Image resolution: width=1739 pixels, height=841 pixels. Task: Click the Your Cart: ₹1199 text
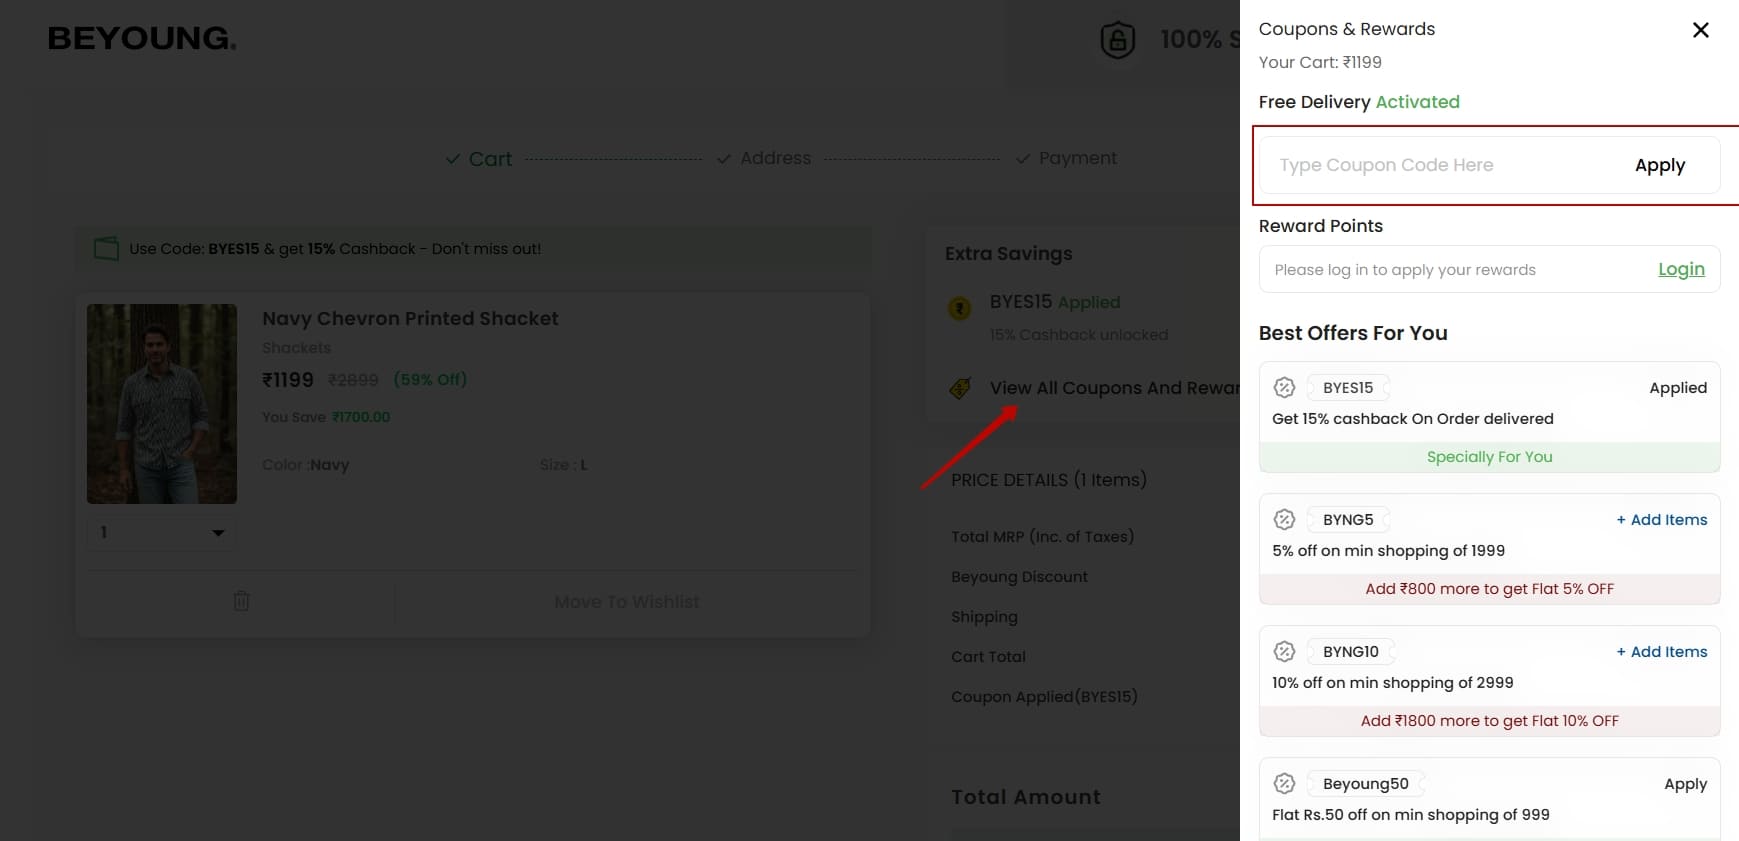tap(1320, 62)
